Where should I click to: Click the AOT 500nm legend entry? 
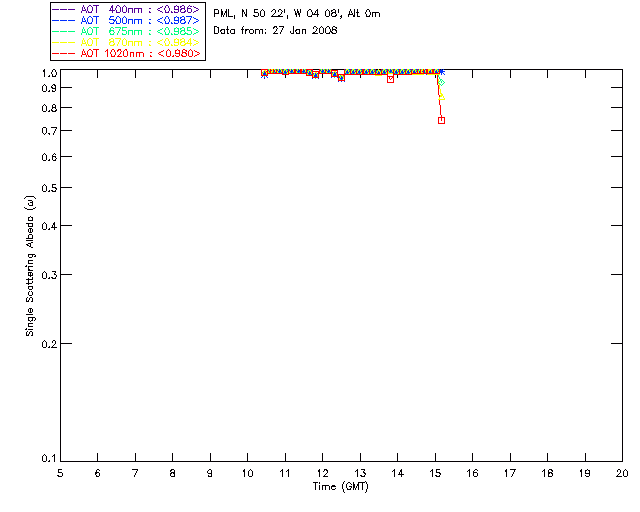tap(126, 20)
